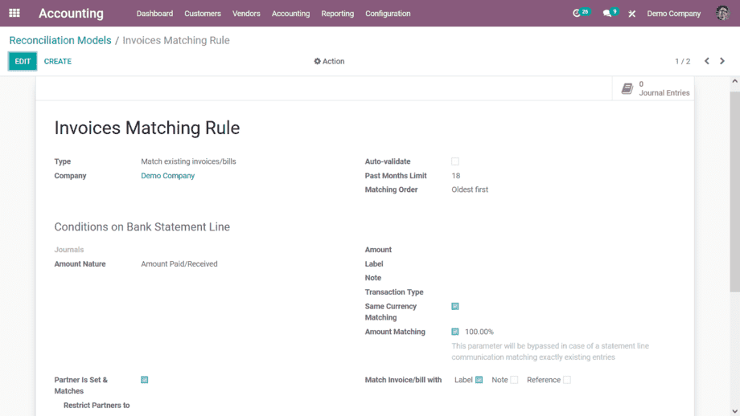Go to previous record arrow

click(707, 61)
